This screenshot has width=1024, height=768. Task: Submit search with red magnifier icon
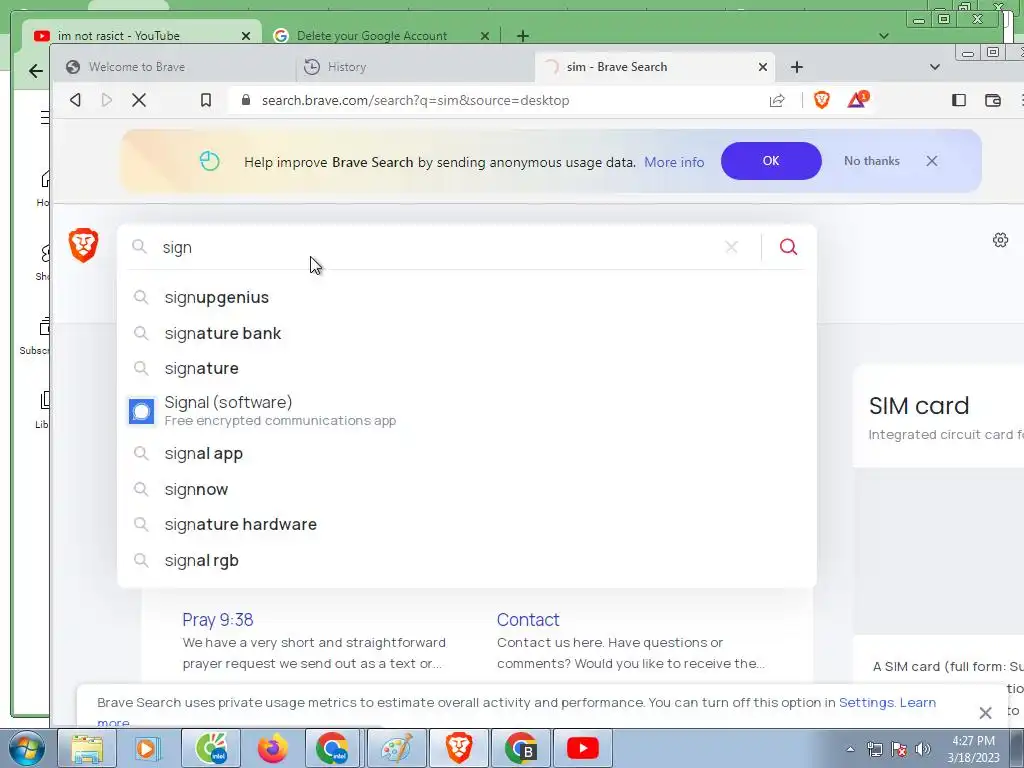pyautogui.click(x=788, y=247)
